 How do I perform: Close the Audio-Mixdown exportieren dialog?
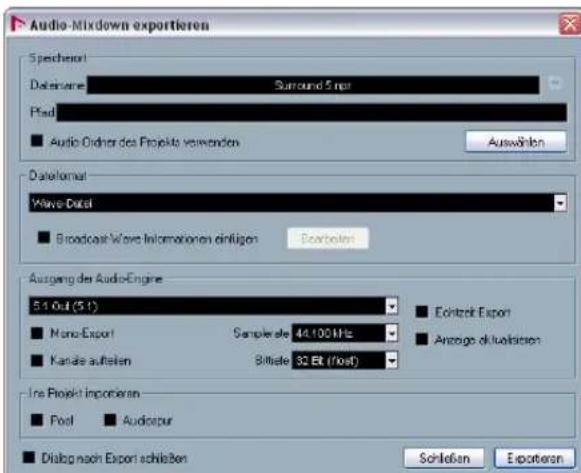click(x=570, y=24)
